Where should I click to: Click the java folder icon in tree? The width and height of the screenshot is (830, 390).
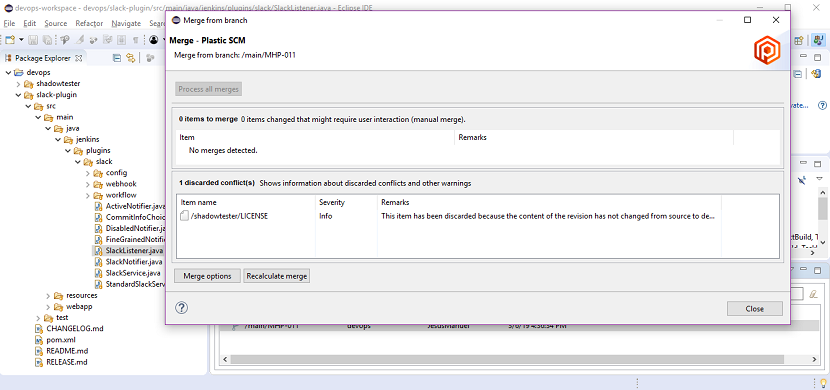click(58, 128)
